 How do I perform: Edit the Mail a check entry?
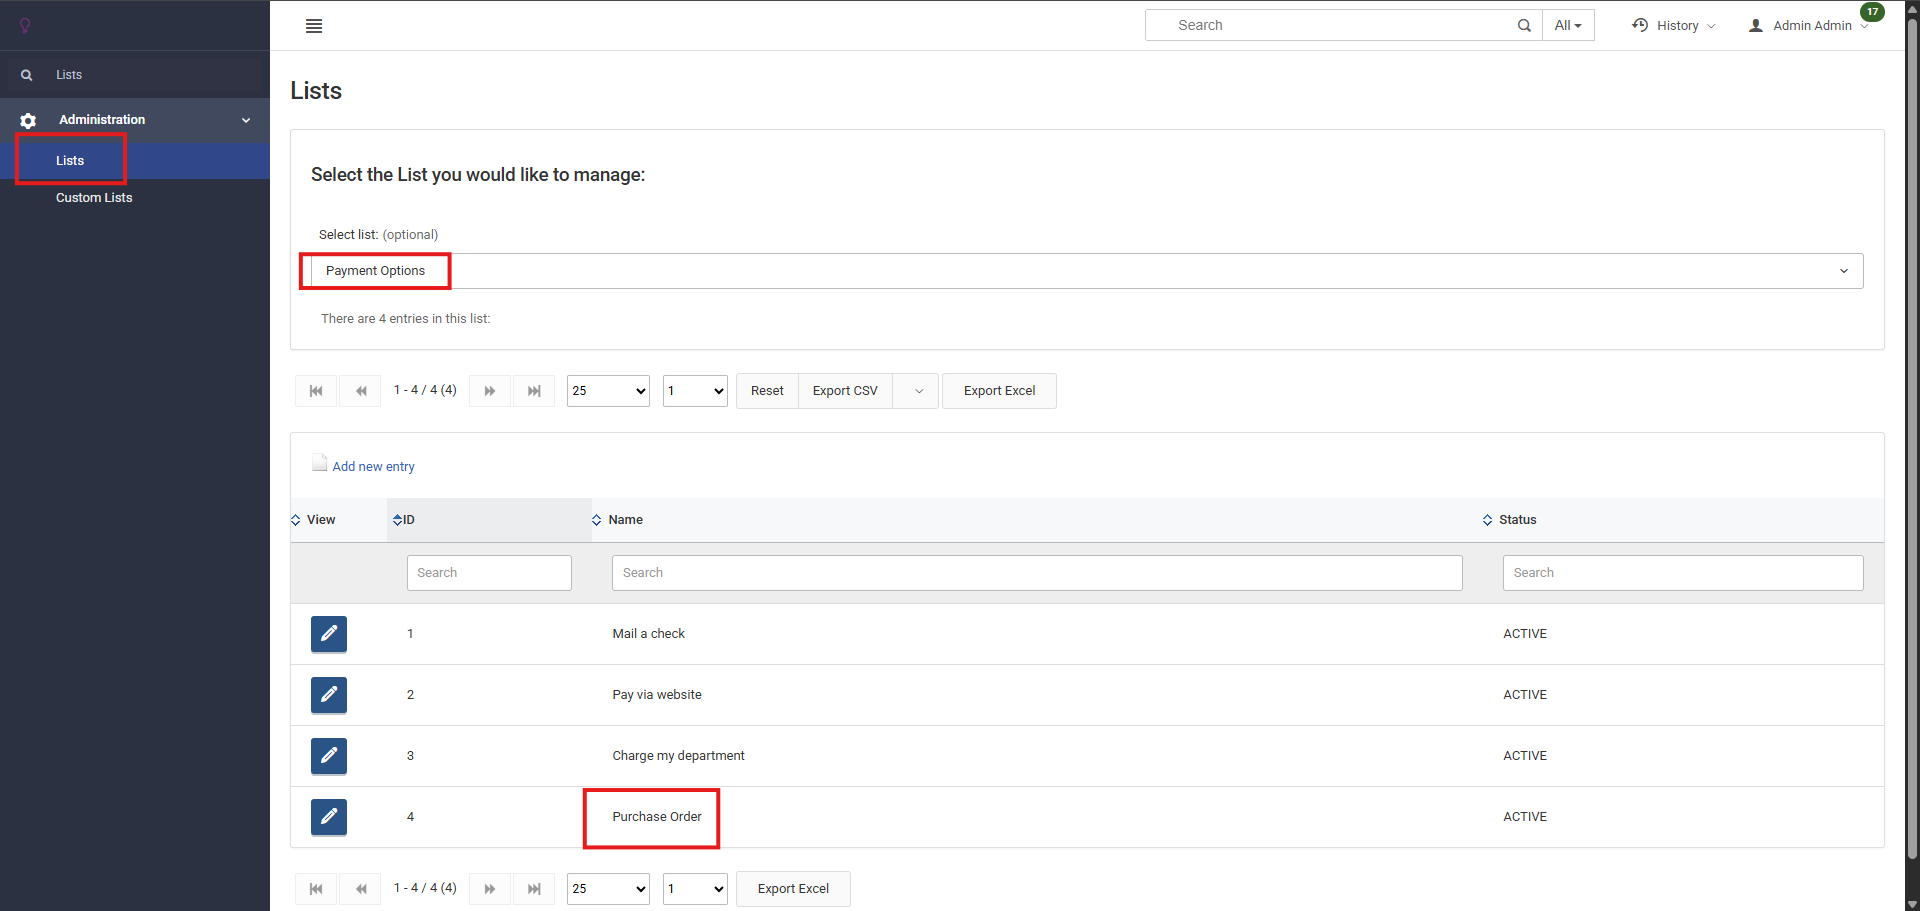(329, 634)
